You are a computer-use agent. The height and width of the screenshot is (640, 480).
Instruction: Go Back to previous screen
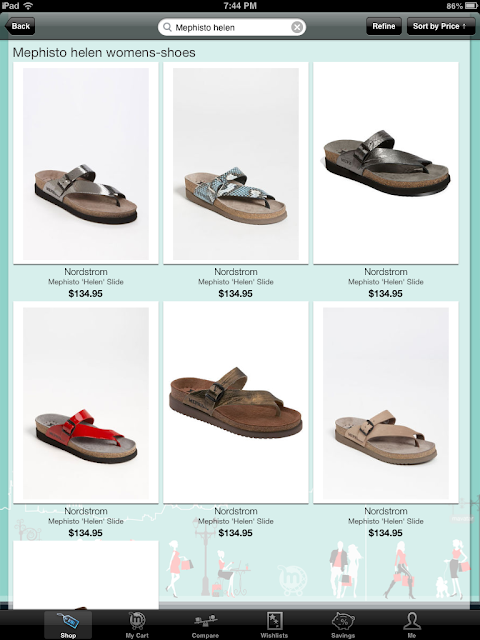point(20,27)
